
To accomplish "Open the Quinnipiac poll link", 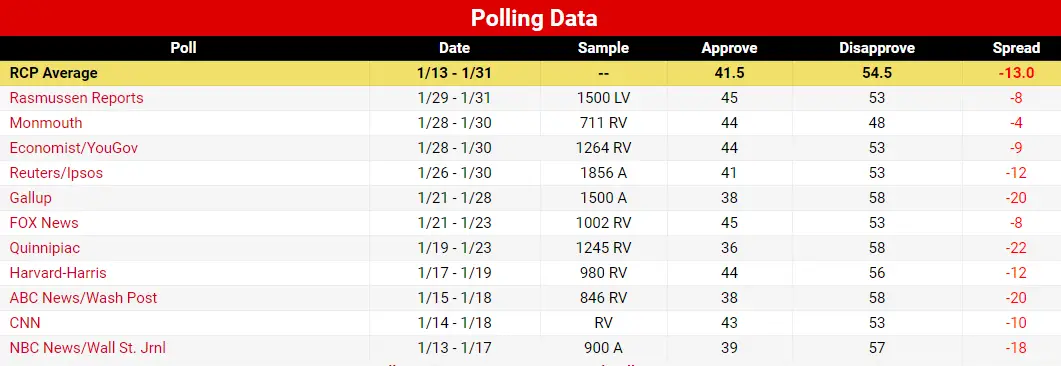I will (x=45, y=248).
